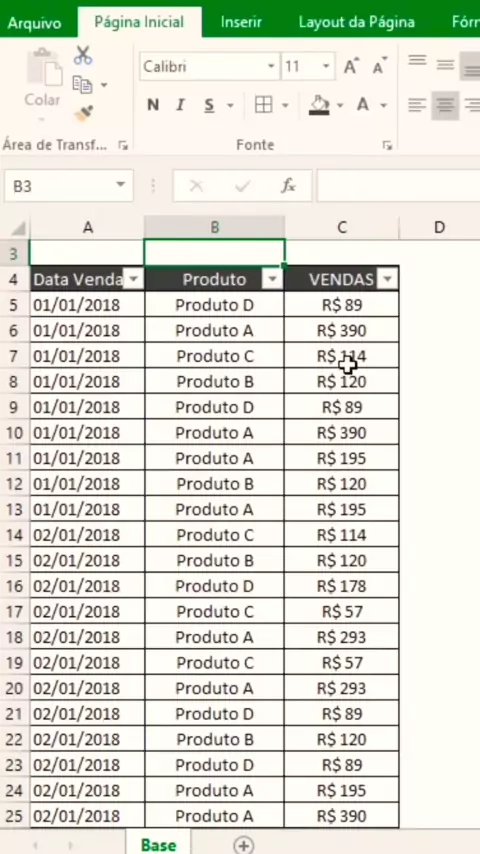Open the Calibri font name dropdown
Image resolution: width=480 pixels, height=854 pixels.
click(x=271, y=66)
